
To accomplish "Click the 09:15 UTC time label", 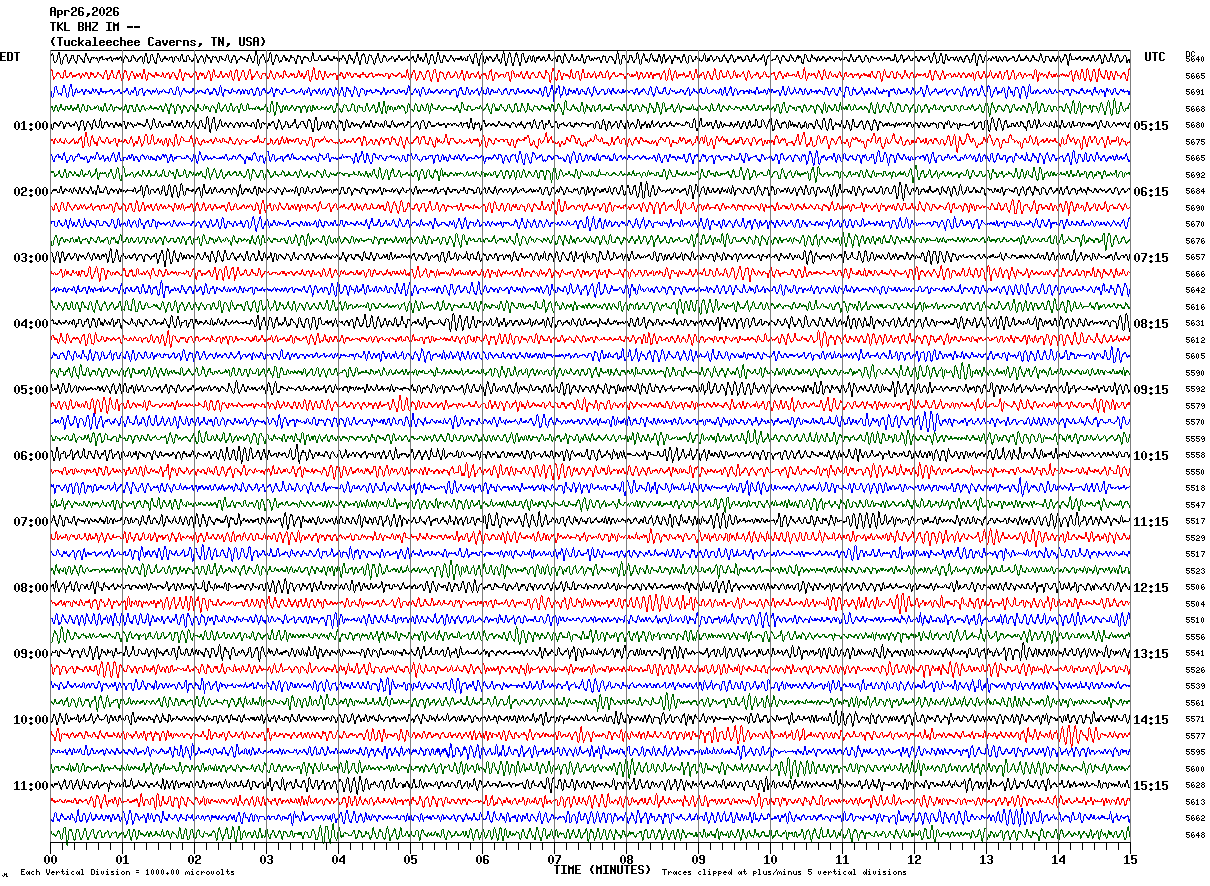I will pyautogui.click(x=1151, y=390).
